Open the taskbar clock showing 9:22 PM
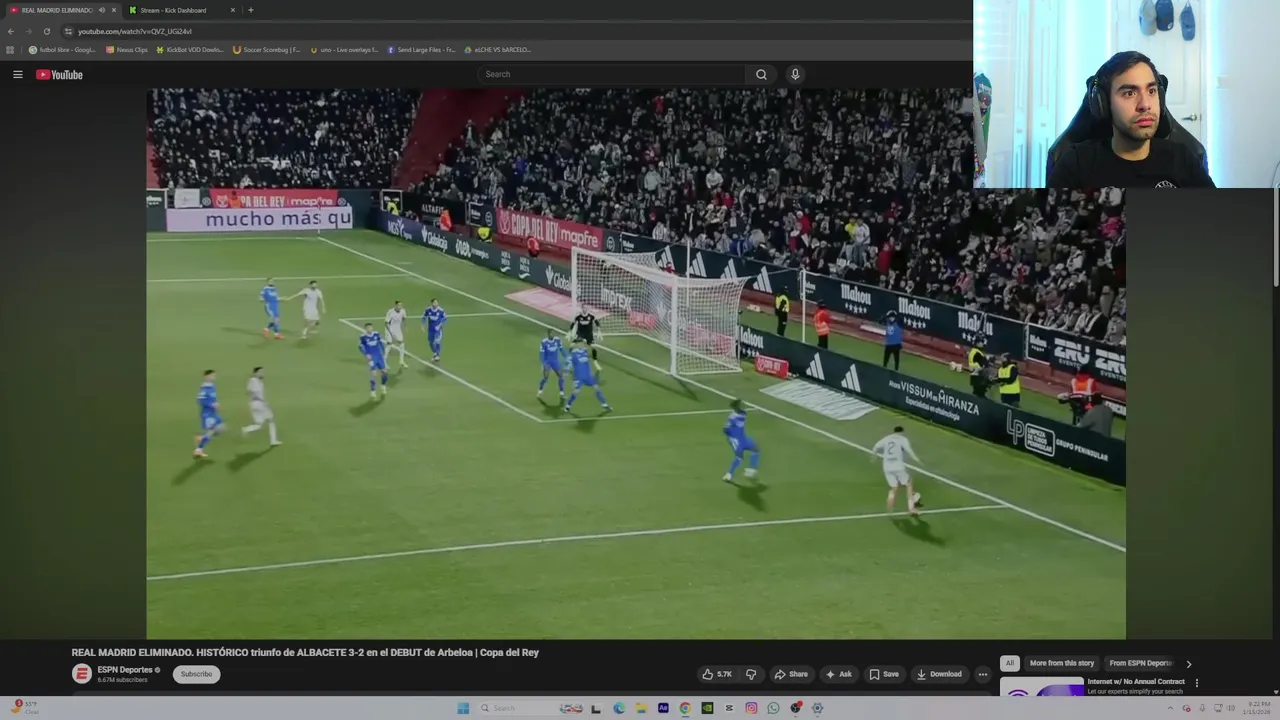 [x=1259, y=708]
